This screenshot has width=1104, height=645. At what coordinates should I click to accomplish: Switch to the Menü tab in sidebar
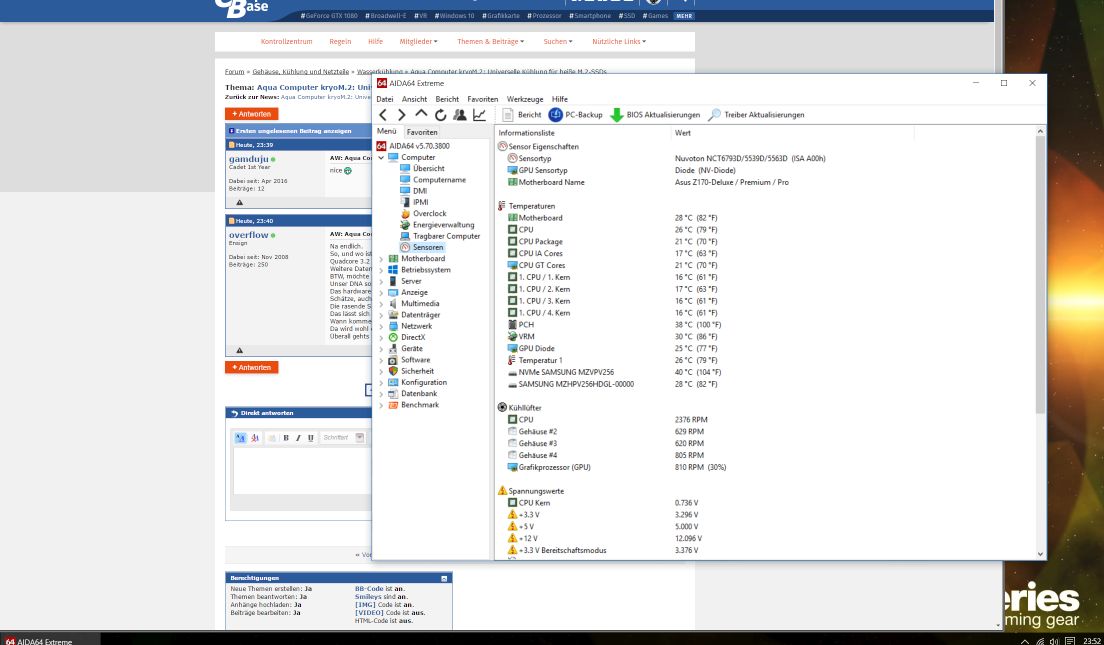(x=387, y=131)
